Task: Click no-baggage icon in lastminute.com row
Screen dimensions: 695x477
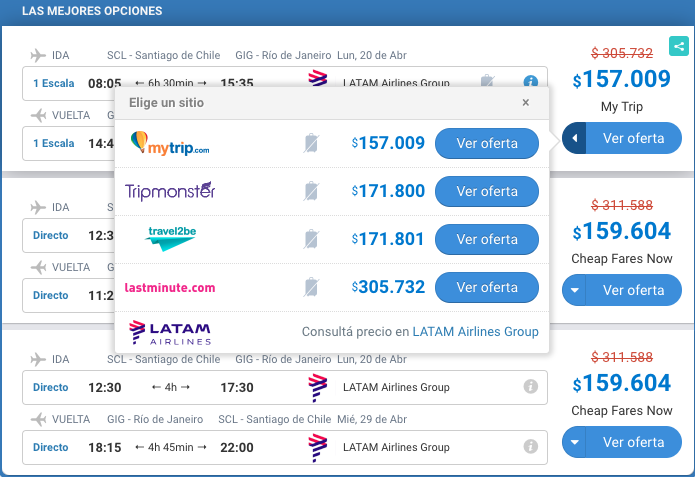Action: (x=311, y=287)
